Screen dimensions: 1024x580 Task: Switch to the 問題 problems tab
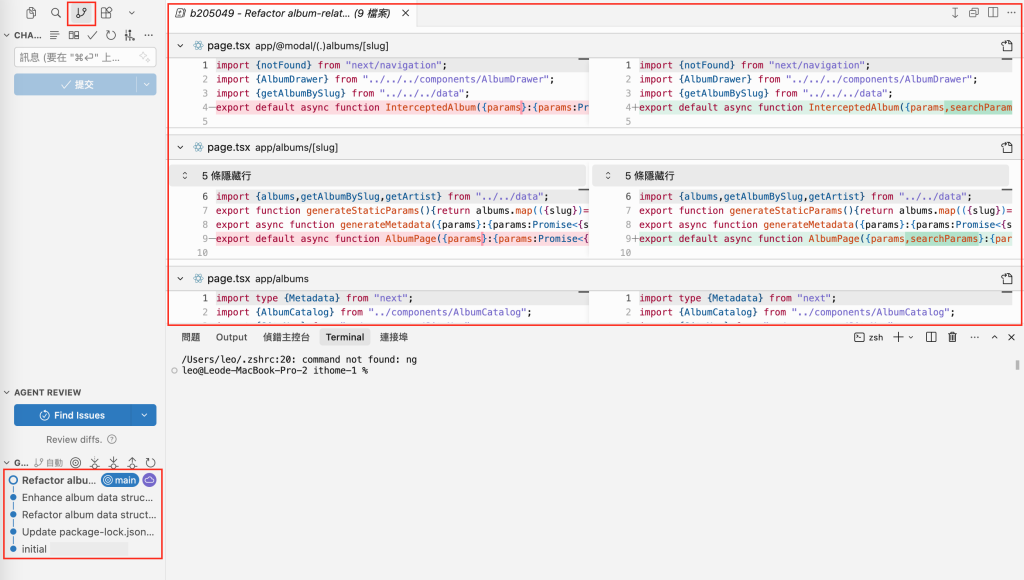[191, 337]
